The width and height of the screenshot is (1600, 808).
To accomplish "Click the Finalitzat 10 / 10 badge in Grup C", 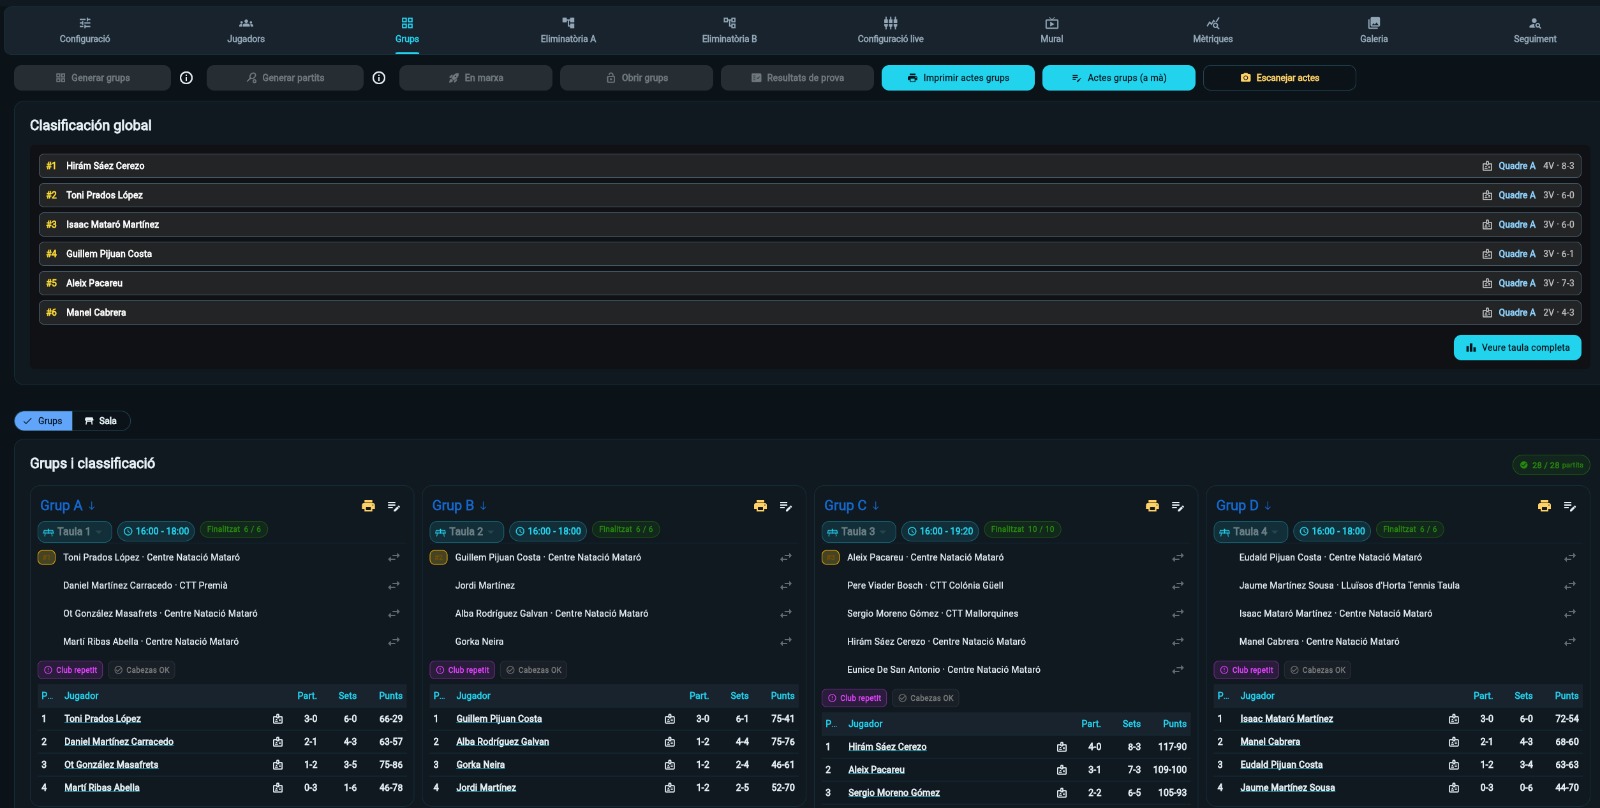I will pyautogui.click(x=1022, y=530).
